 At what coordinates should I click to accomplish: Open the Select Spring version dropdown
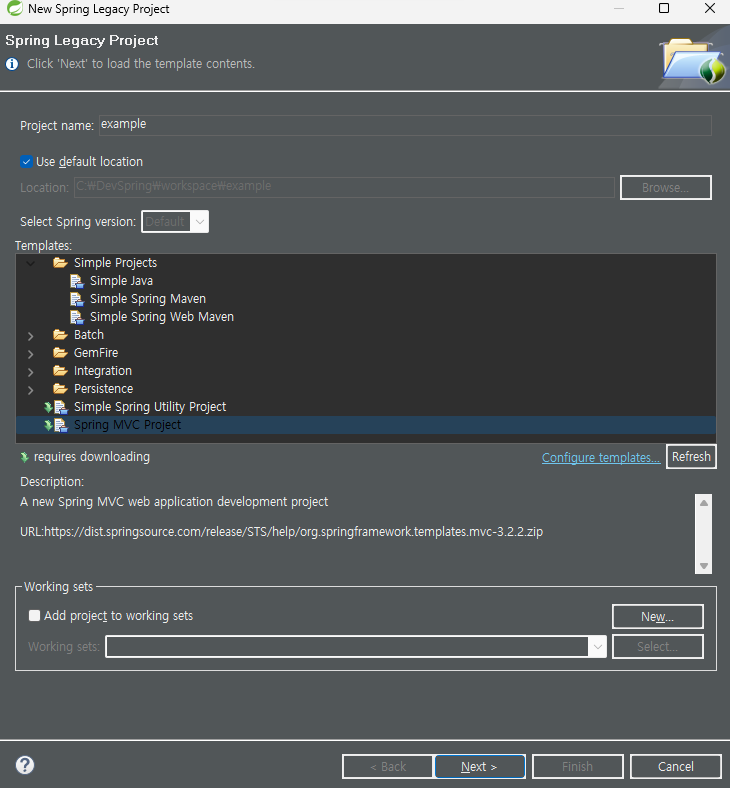(x=199, y=222)
